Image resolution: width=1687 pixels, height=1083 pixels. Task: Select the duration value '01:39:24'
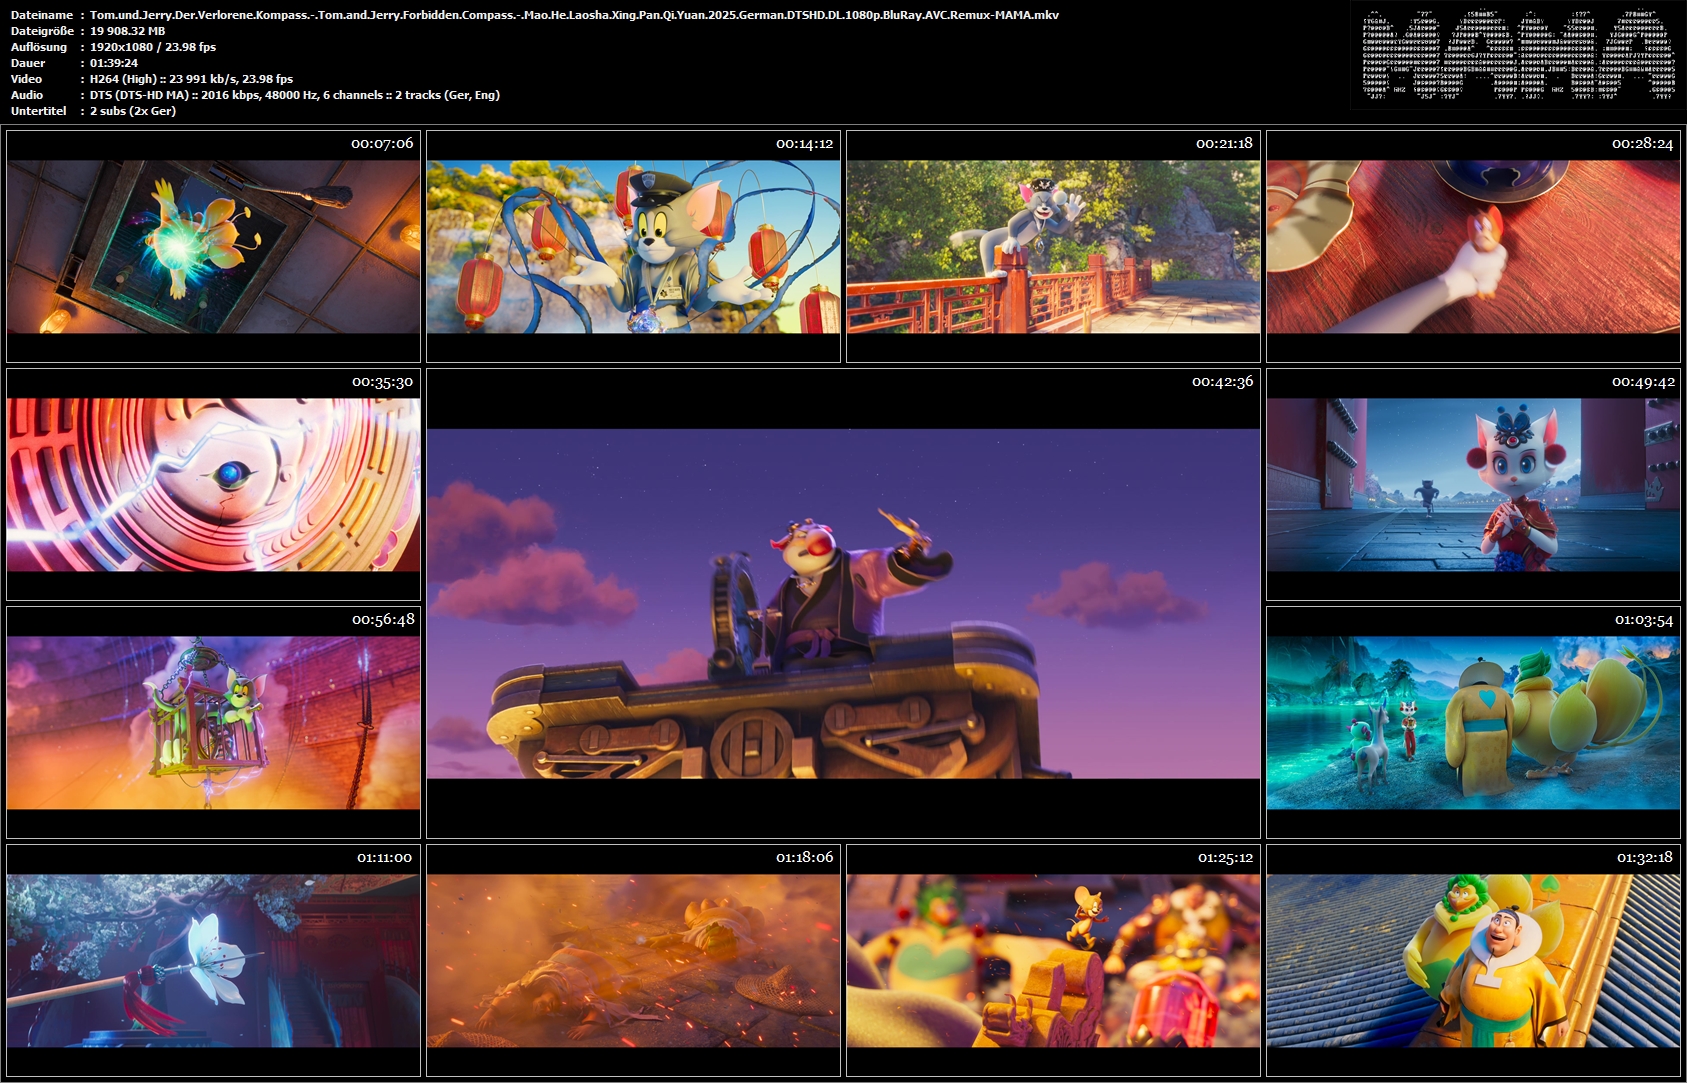114,63
